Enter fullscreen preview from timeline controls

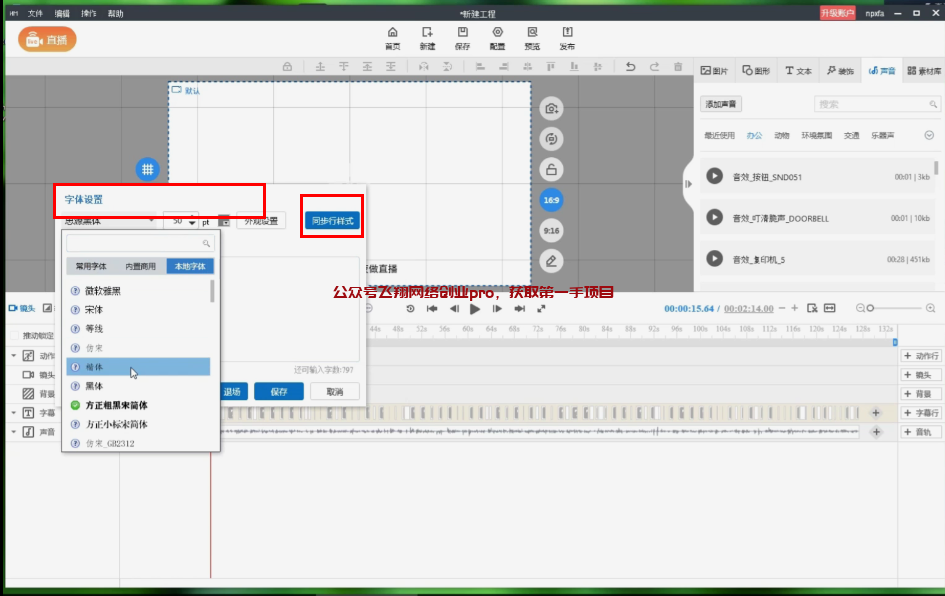(x=541, y=309)
